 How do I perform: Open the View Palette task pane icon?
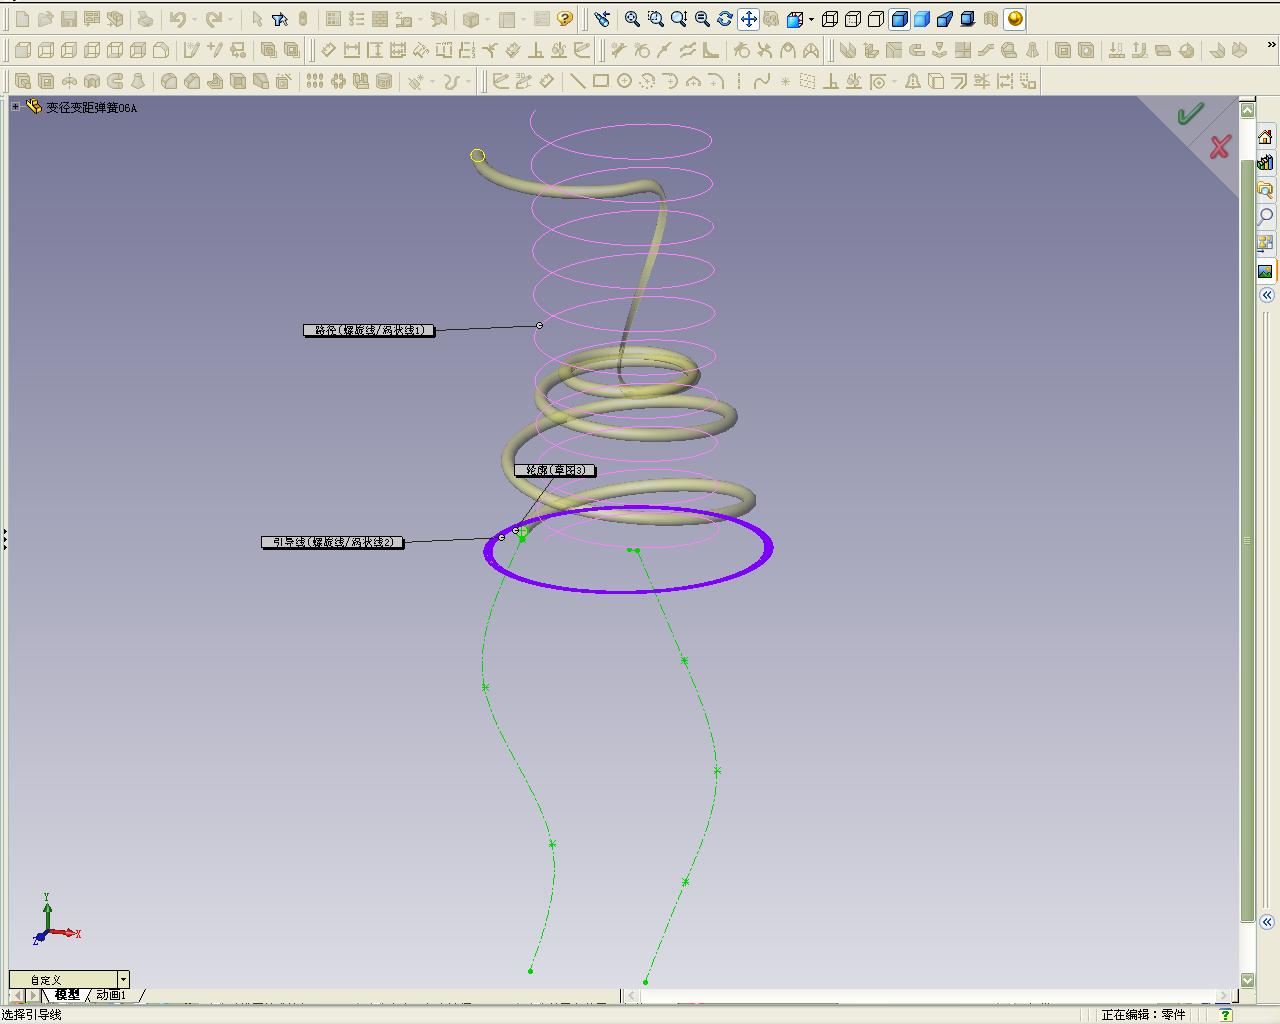pos(1265,242)
